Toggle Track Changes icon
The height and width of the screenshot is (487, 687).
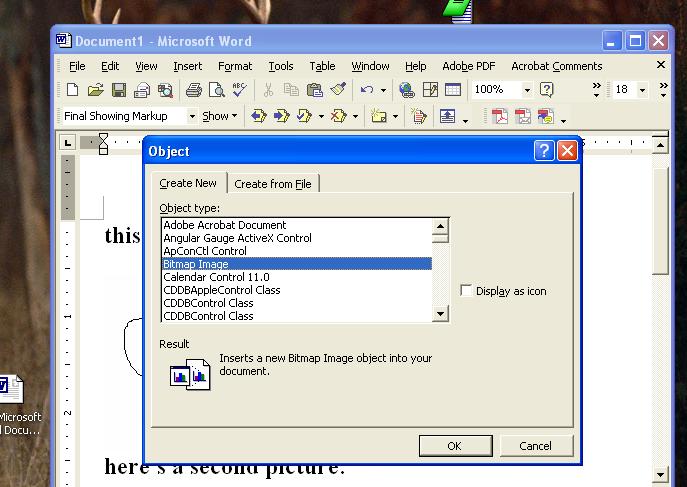418,116
